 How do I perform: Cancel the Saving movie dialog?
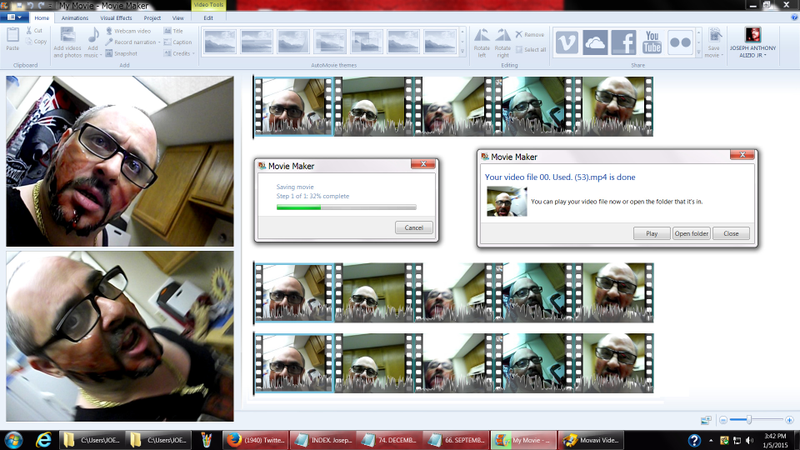point(414,228)
